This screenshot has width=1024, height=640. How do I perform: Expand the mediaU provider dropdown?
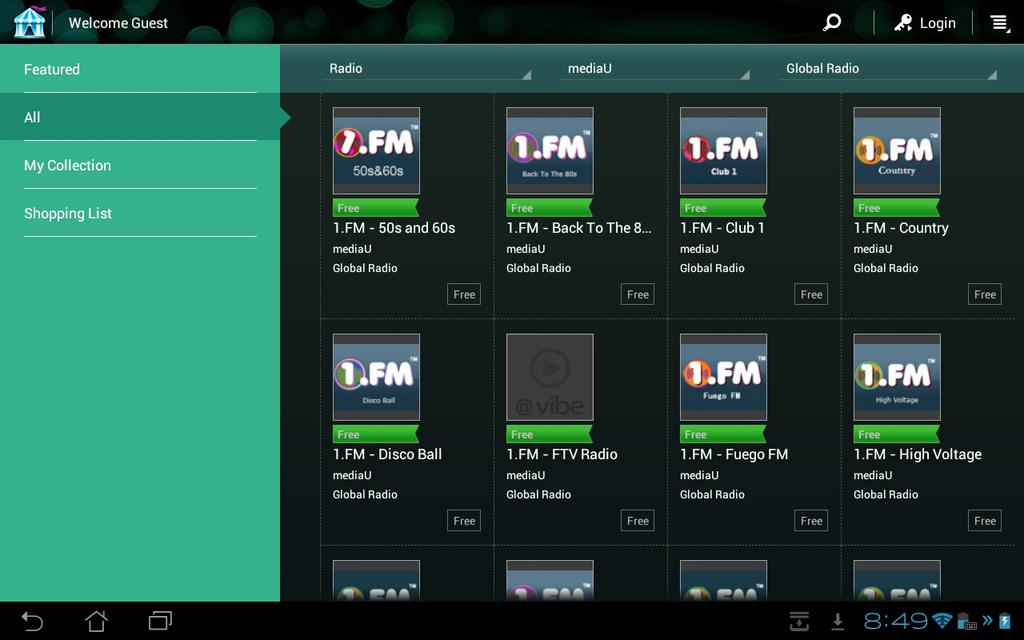(656, 69)
